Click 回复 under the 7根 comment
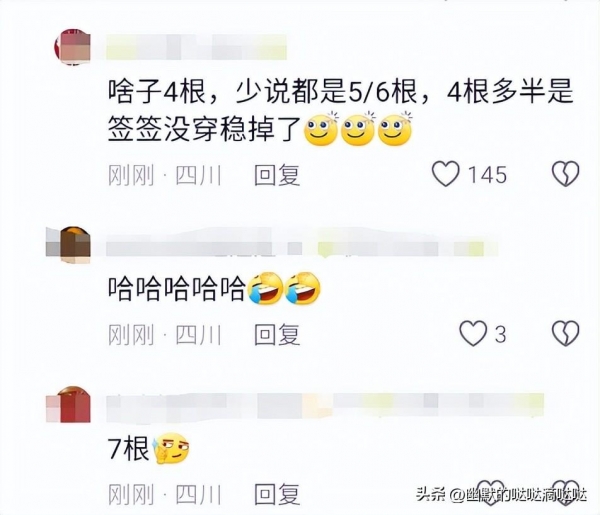The image size is (600, 515). click(277, 494)
